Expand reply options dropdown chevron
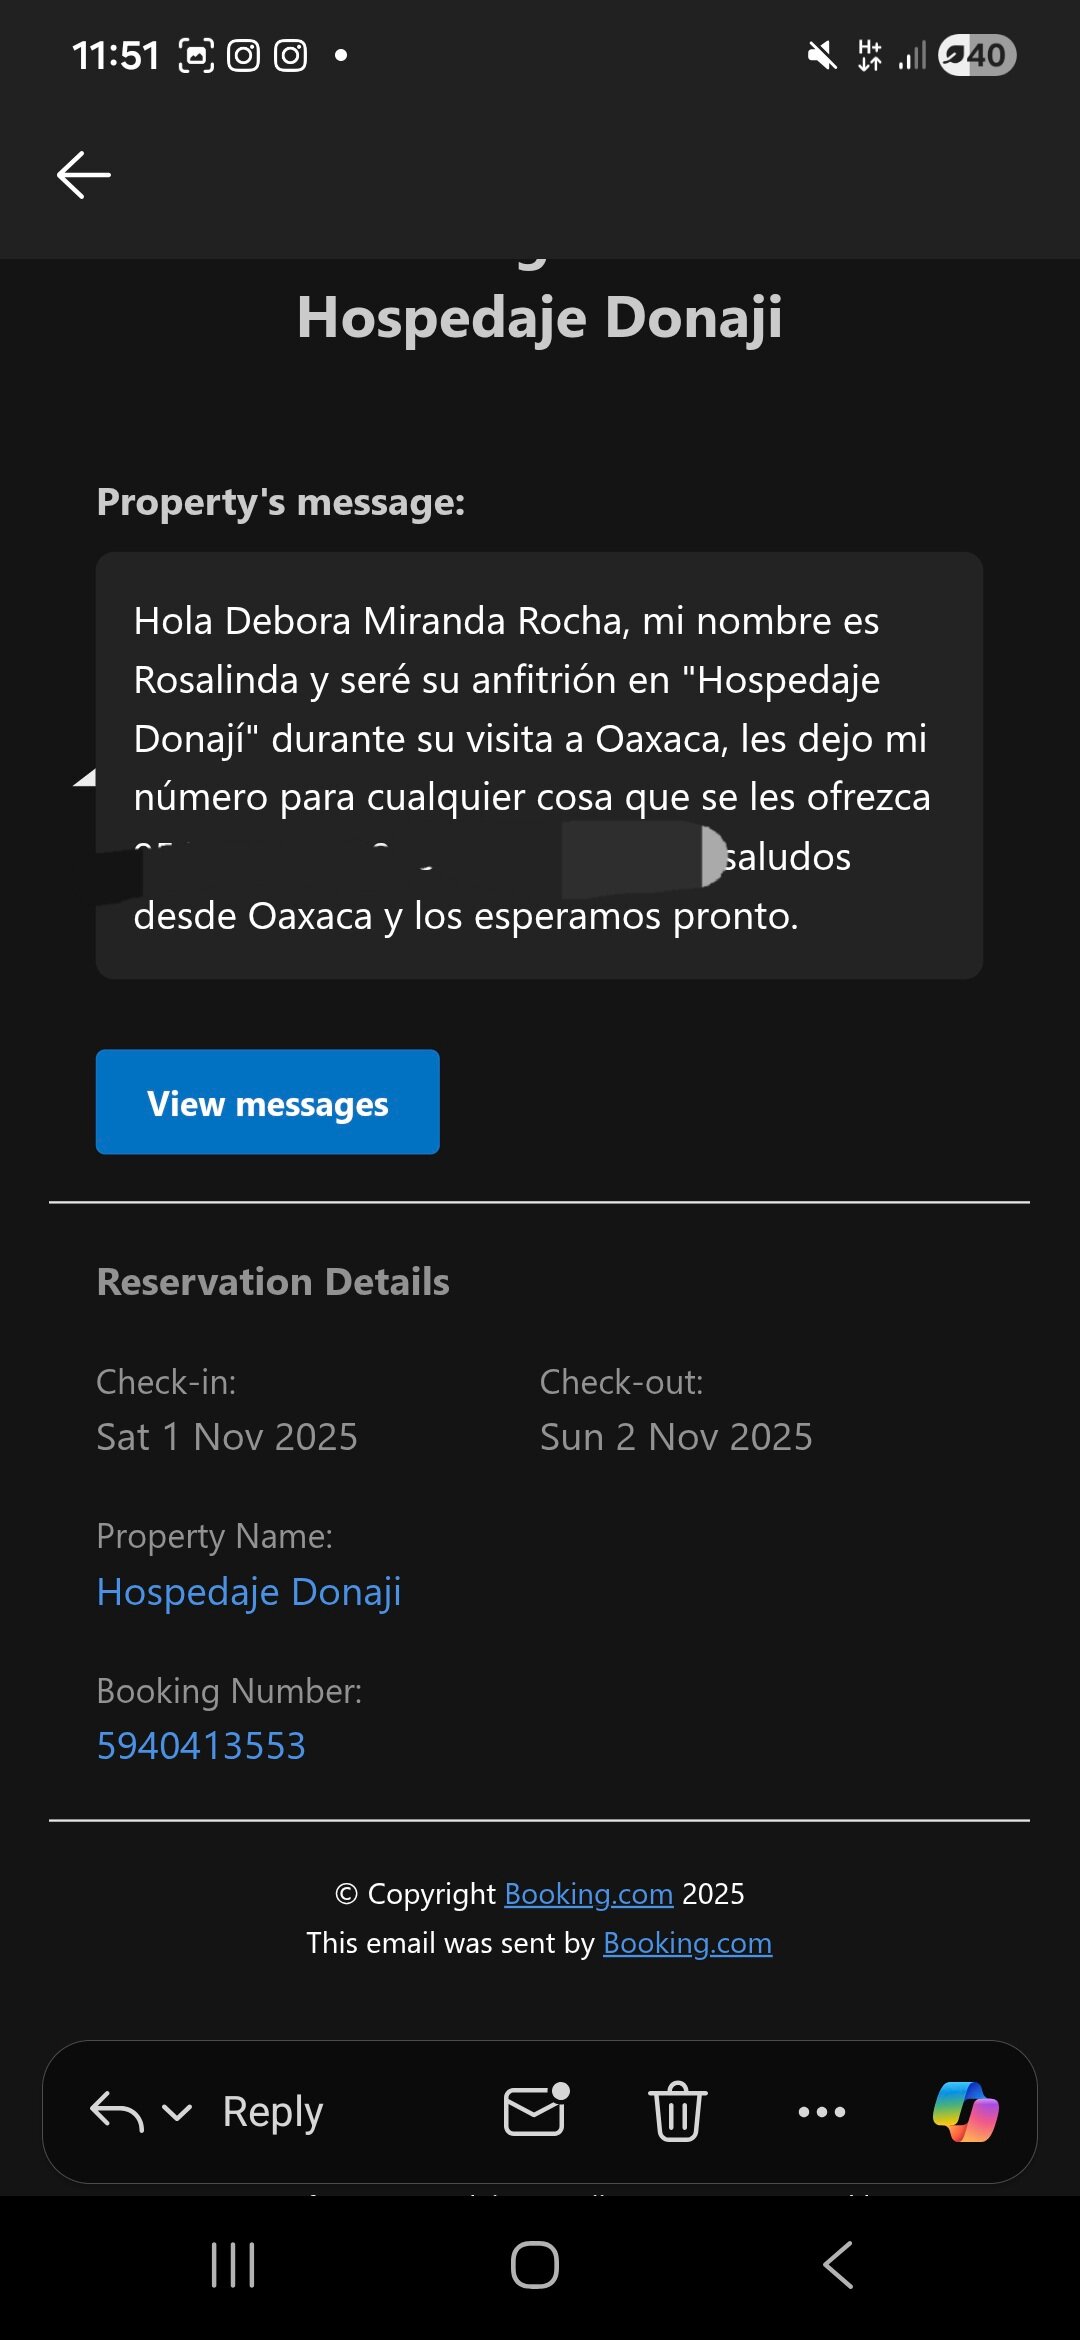 (177, 2113)
